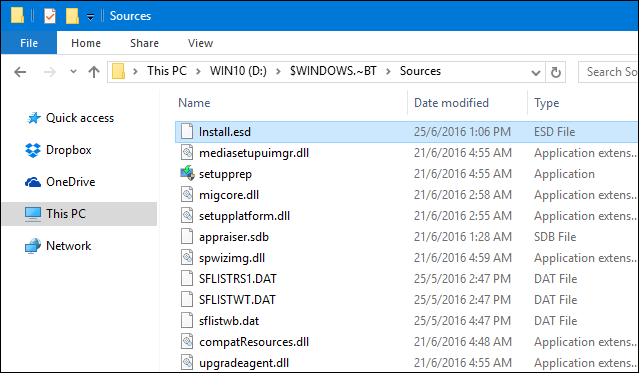639x373 pixels.
Task: Expand the chevron before This PC in the address bar
Action: click(x=135, y=72)
